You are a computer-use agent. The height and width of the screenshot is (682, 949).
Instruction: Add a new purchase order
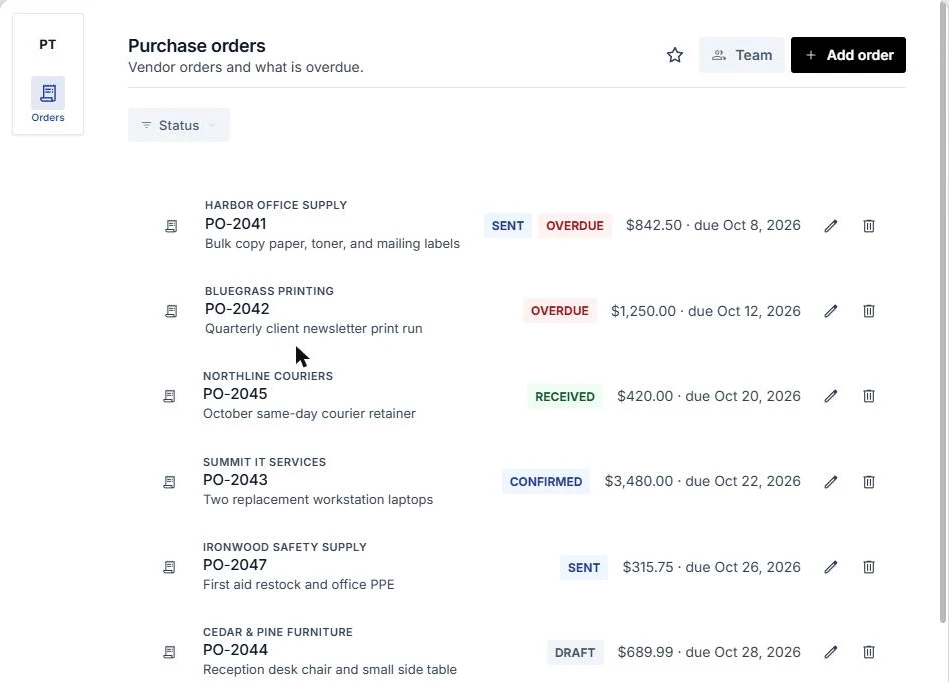pos(848,55)
